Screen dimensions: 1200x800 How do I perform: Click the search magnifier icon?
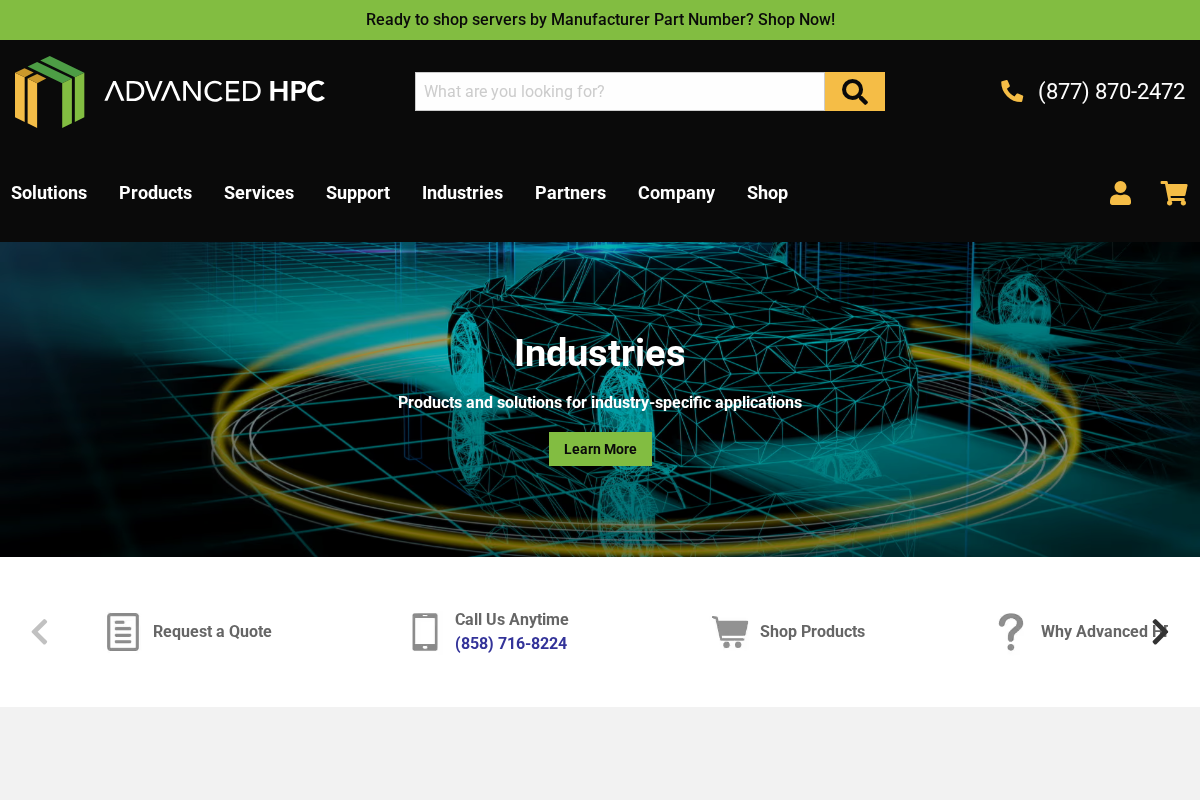pyautogui.click(x=854, y=91)
